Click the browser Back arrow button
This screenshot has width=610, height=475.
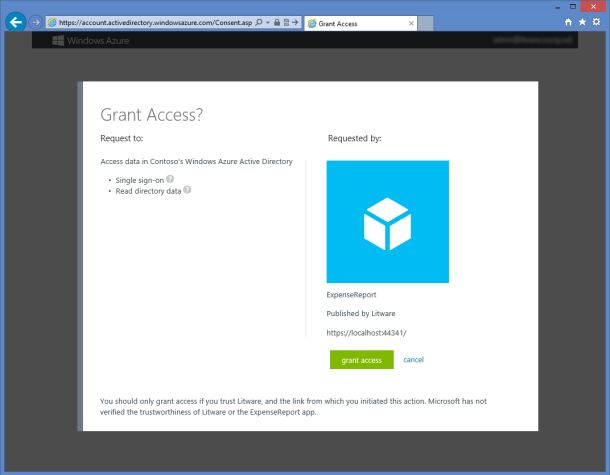pyautogui.click(x=16, y=22)
